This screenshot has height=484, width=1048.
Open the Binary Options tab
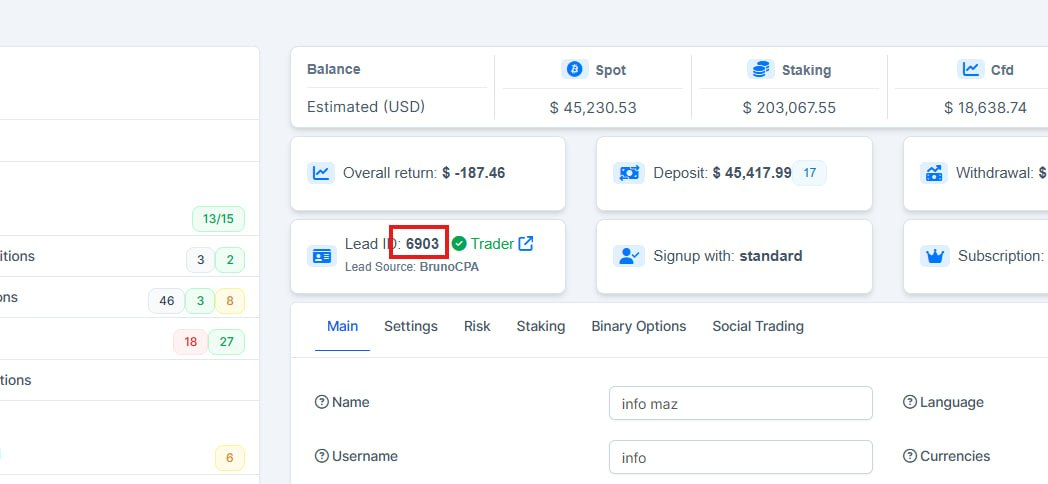point(638,326)
